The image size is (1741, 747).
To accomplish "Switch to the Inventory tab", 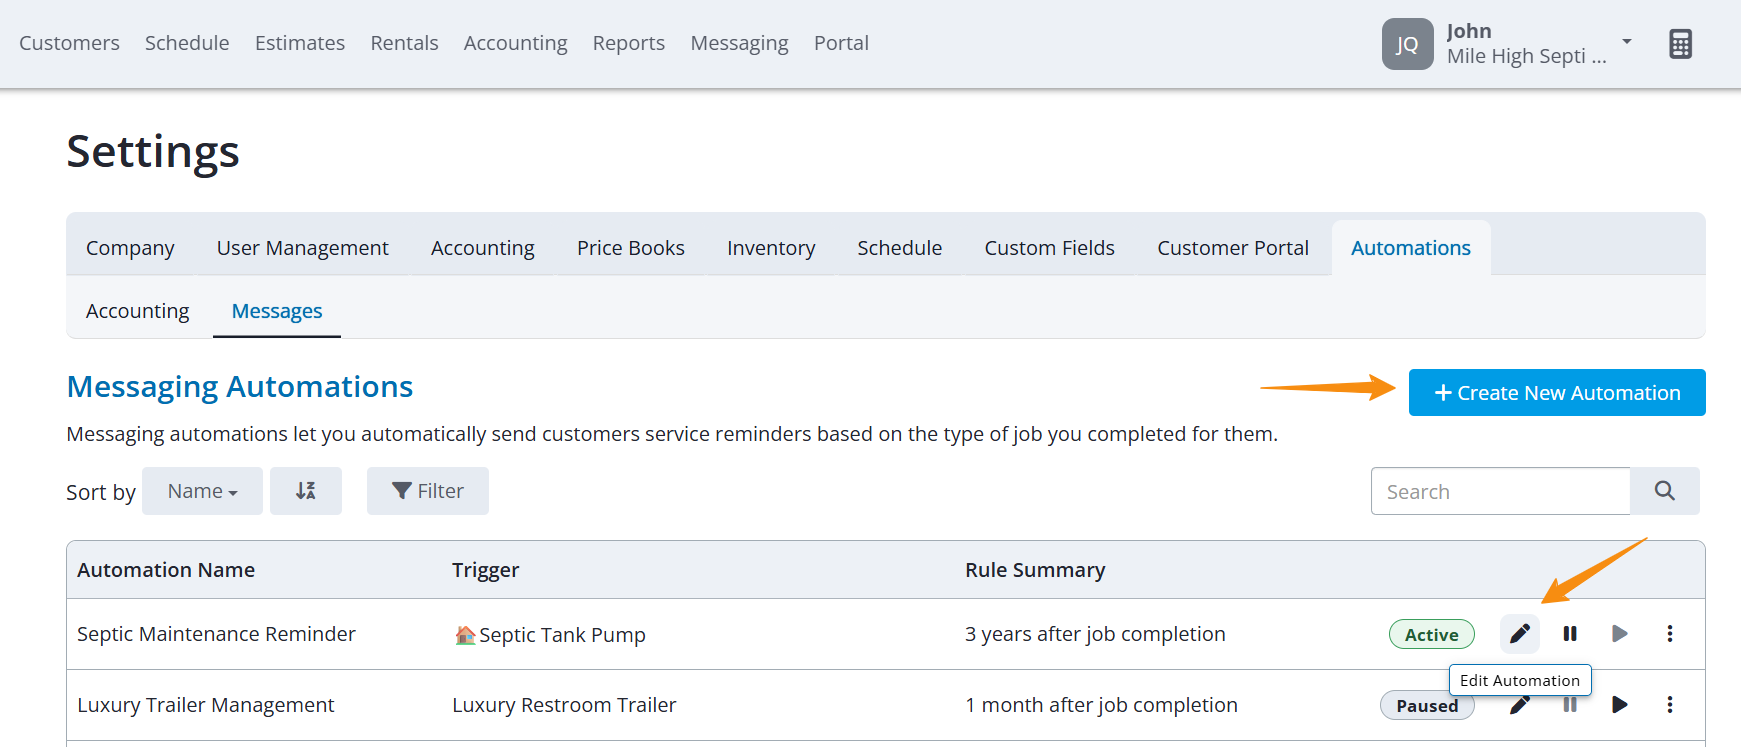I will coord(771,248).
